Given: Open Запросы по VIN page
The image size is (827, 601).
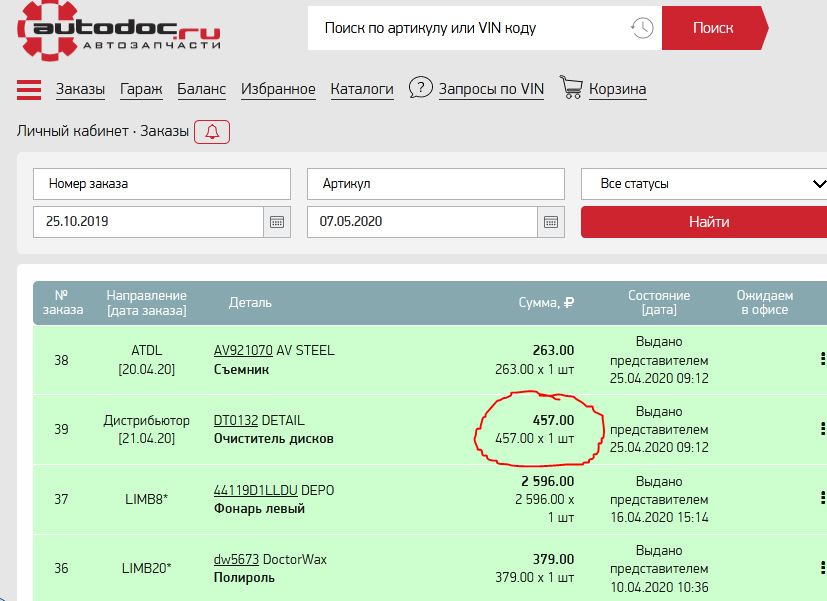Looking at the screenshot, I should tap(491, 89).
